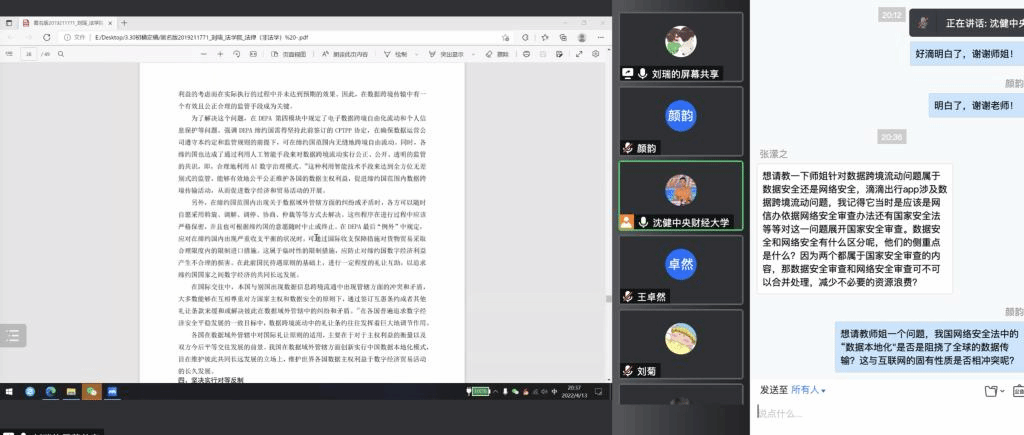The height and width of the screenshot is (435, 1024).
Task: Open PDF viewer settings gear
Action: (x=597, y=53)
